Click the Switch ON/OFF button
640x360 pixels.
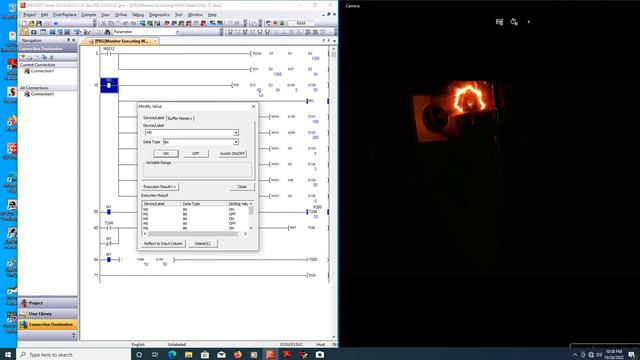tap(232, 153)
